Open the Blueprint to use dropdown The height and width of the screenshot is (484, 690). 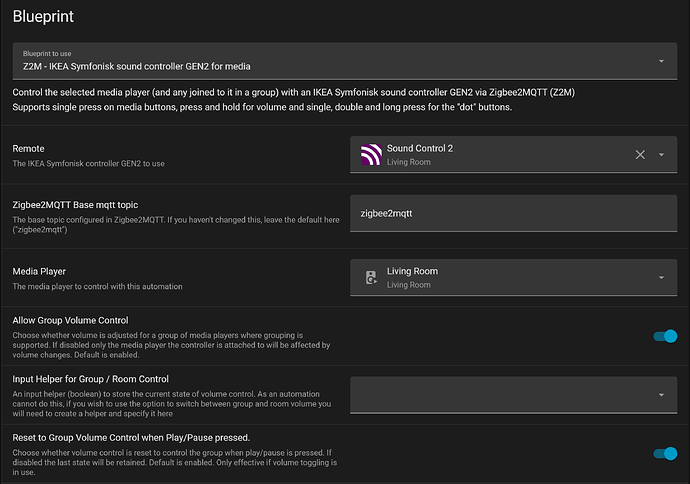(345, 61)
